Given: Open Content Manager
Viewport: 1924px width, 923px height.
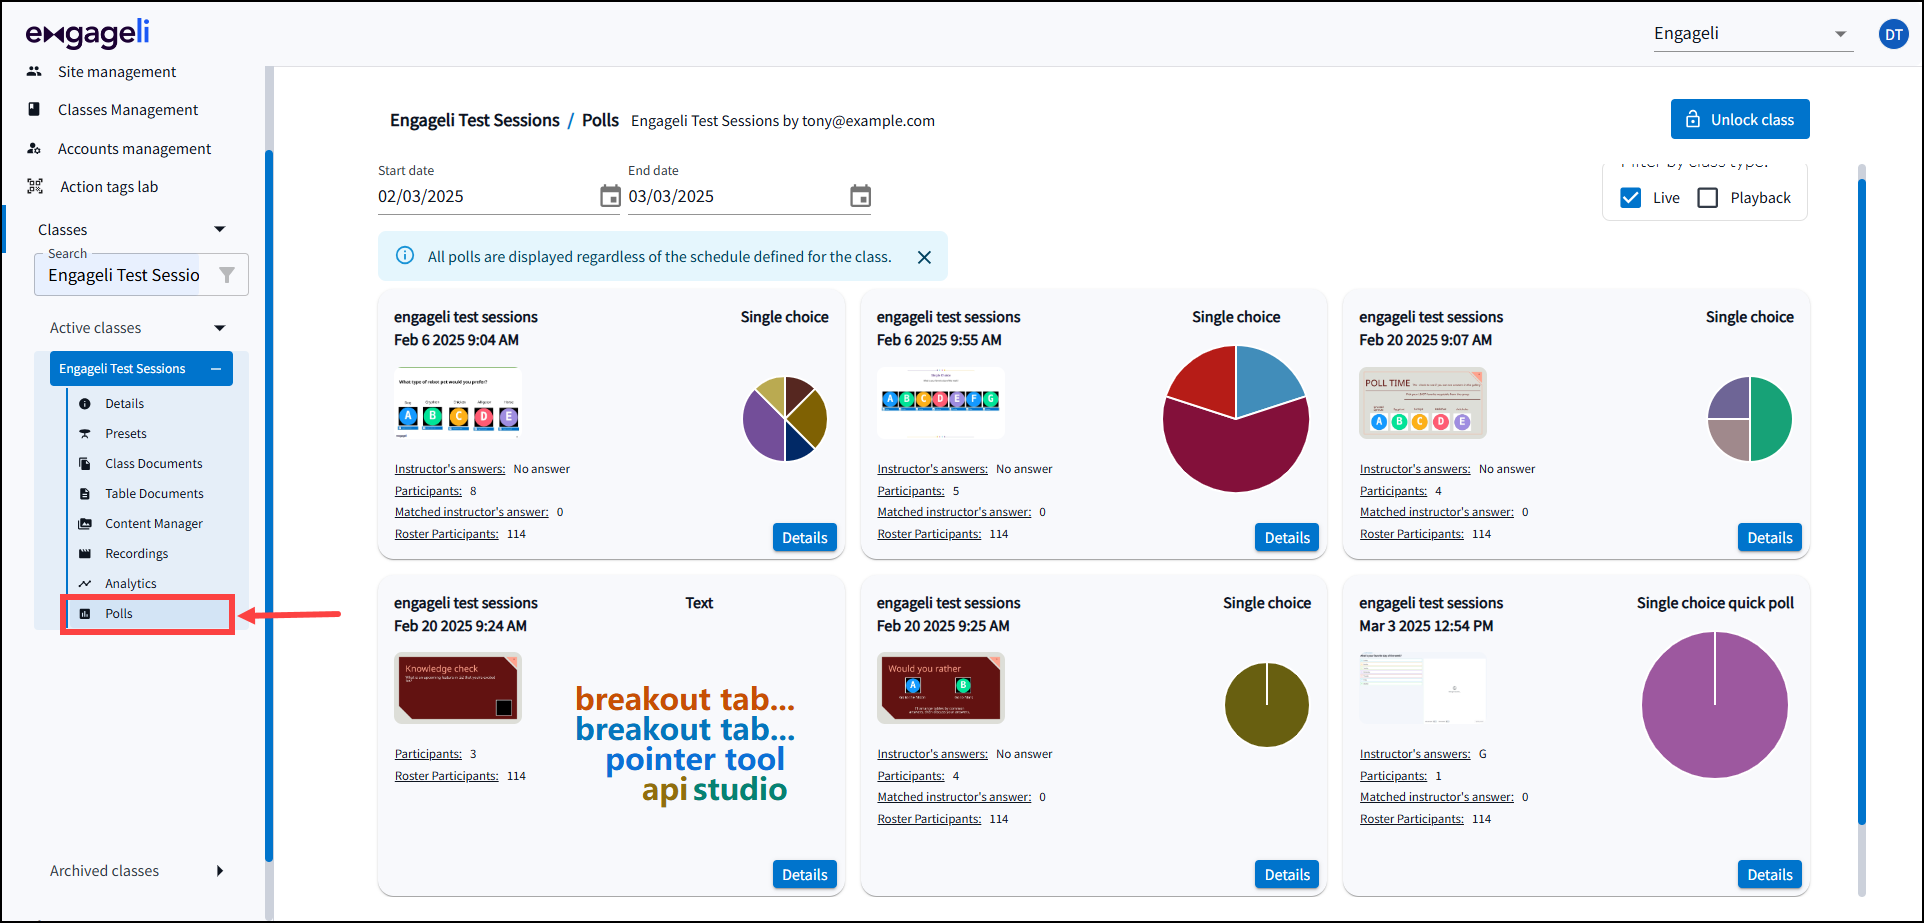Looking at the screenshot, I should pos(154,524).
